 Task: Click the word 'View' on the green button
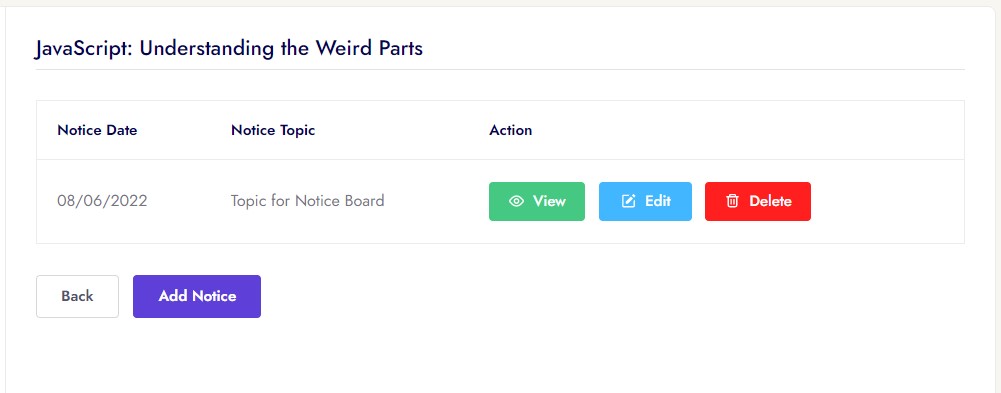(x=550, y=202)
